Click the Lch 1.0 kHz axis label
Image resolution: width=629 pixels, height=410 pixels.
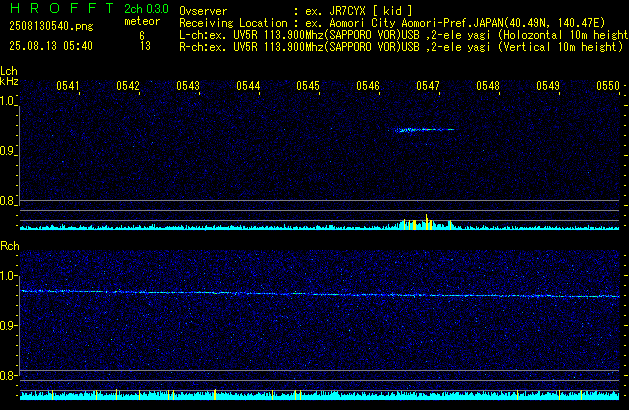[x=7, y=101]
